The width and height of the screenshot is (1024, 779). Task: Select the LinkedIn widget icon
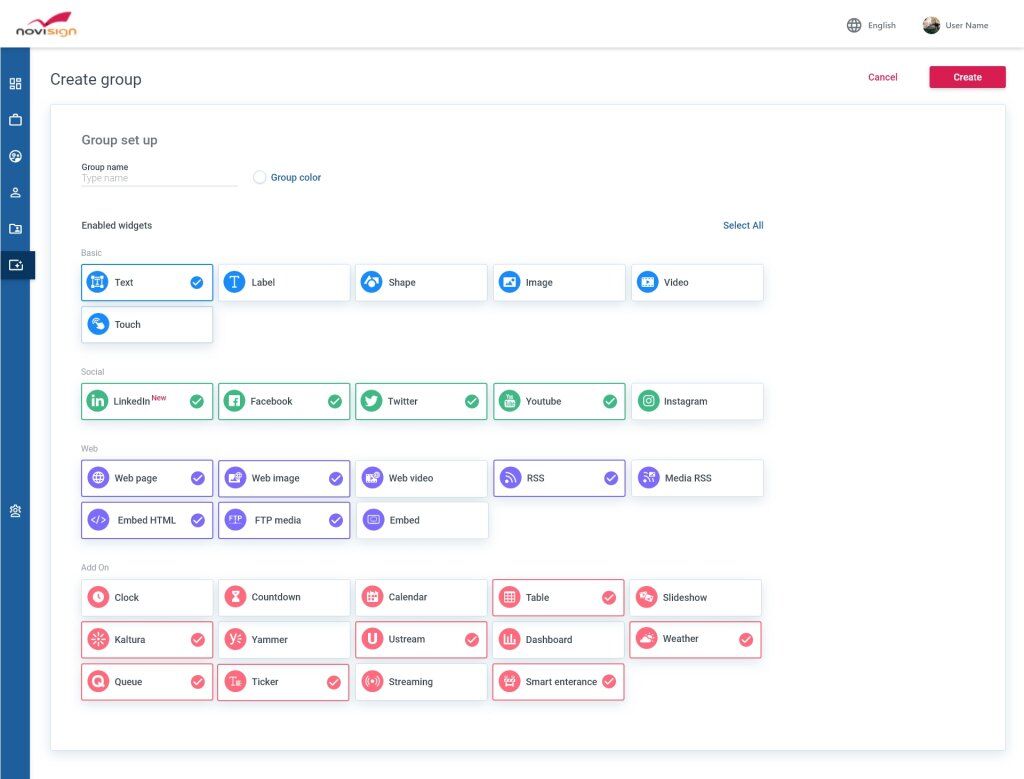tap(97, 401)
